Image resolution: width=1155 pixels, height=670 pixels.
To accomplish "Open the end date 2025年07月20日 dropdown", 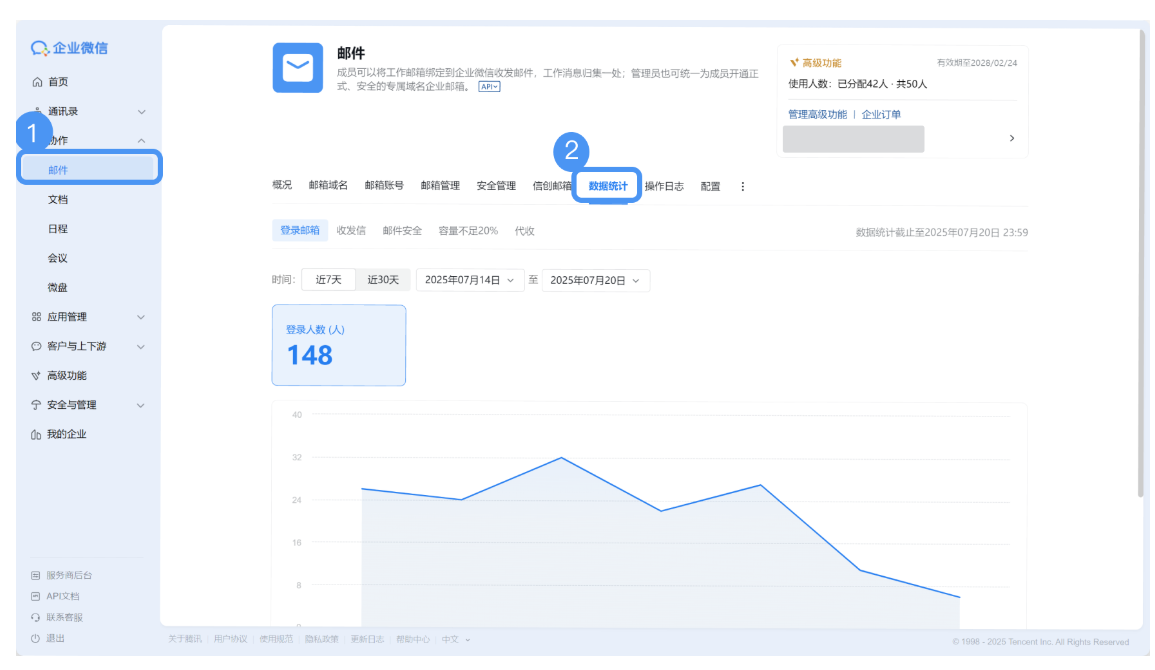I will [596, 281].
